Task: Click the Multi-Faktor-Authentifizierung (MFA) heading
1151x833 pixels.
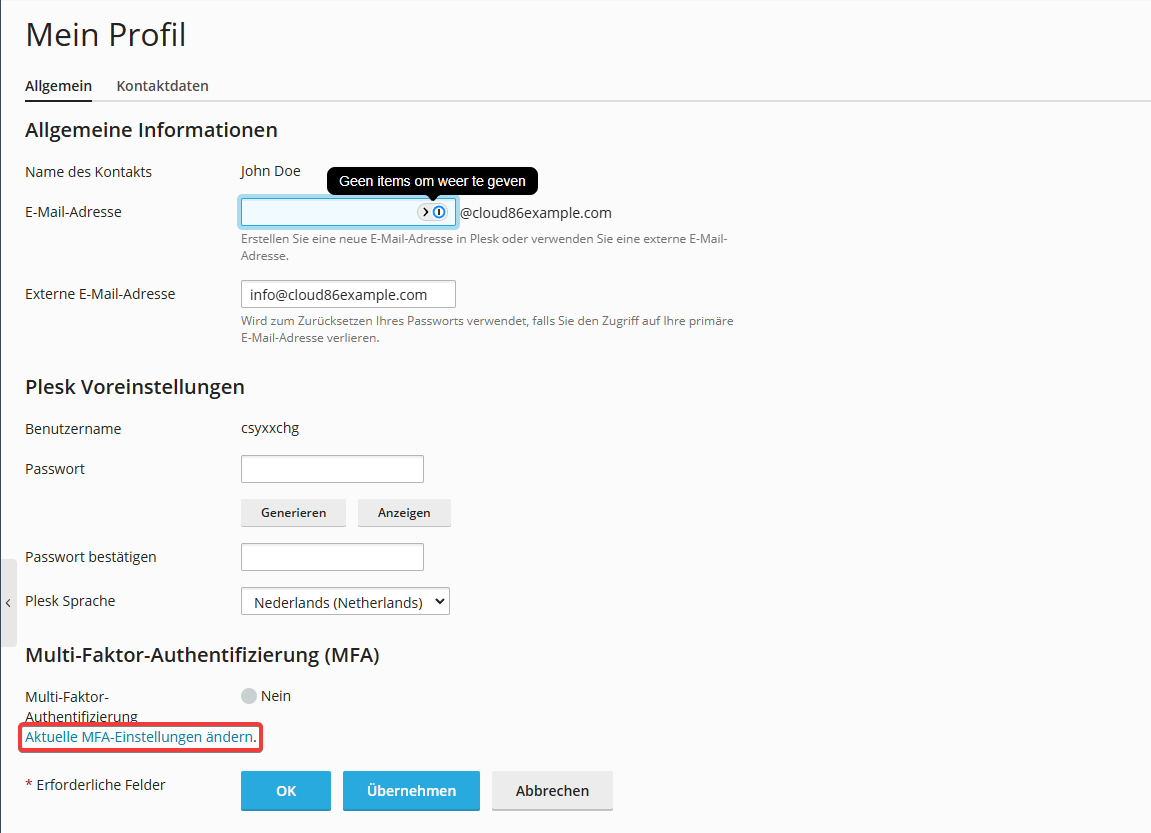Action: coord(203,655)
